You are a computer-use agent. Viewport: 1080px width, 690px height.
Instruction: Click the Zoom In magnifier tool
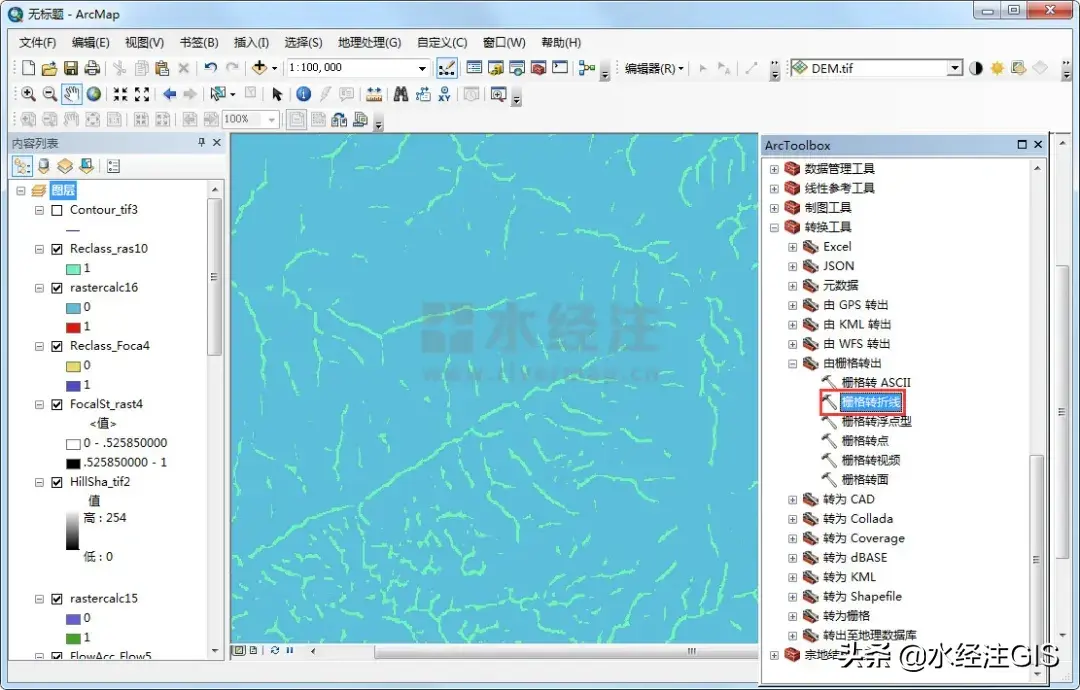click(28, 94)
